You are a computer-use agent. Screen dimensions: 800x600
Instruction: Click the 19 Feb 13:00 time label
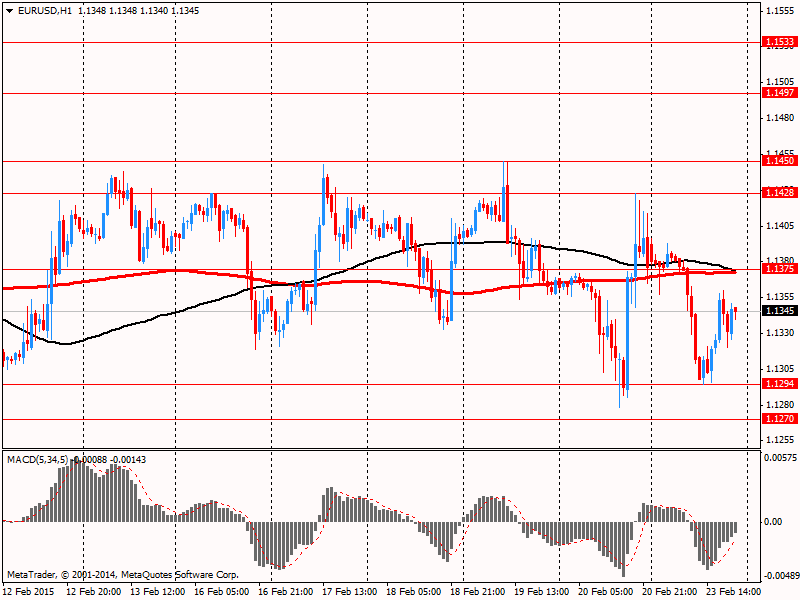coord(542,591)
